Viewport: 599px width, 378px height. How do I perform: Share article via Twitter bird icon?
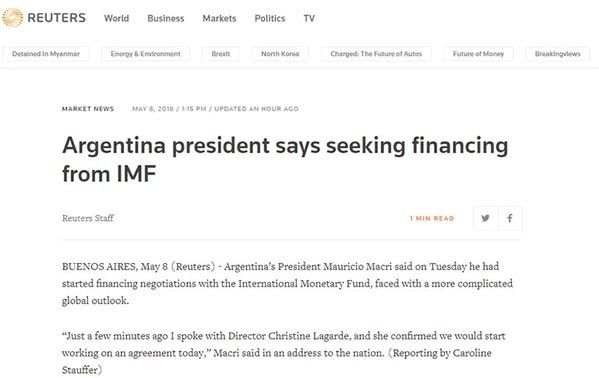click(x=486, y=218)
